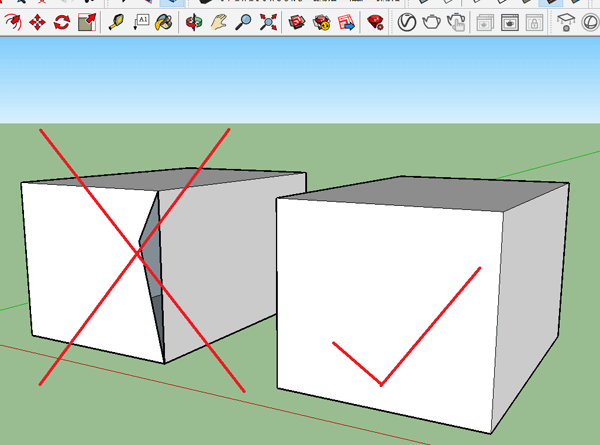600x445 pixels.
Task: Select the Tape Measure tool
Action: [116, 22]
